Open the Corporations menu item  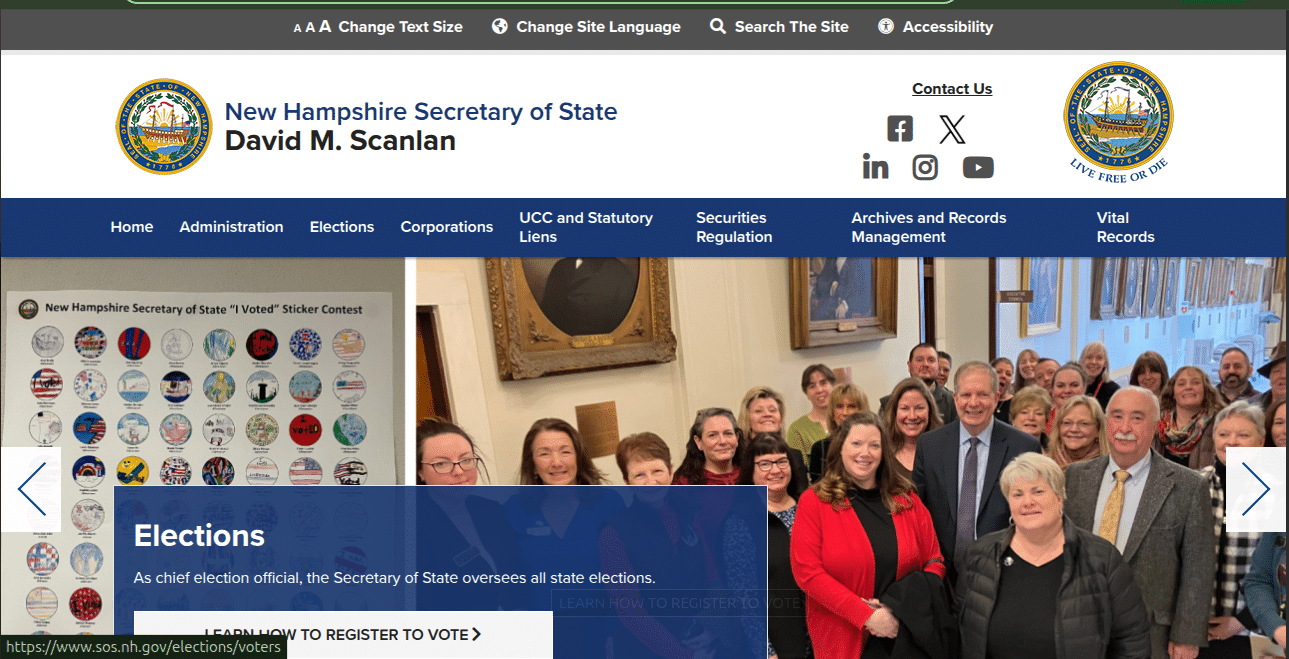447,227
